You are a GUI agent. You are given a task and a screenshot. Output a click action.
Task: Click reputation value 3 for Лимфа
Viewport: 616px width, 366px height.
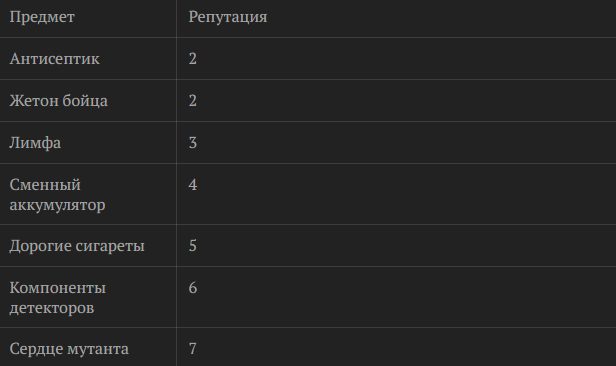pos(192,143)
